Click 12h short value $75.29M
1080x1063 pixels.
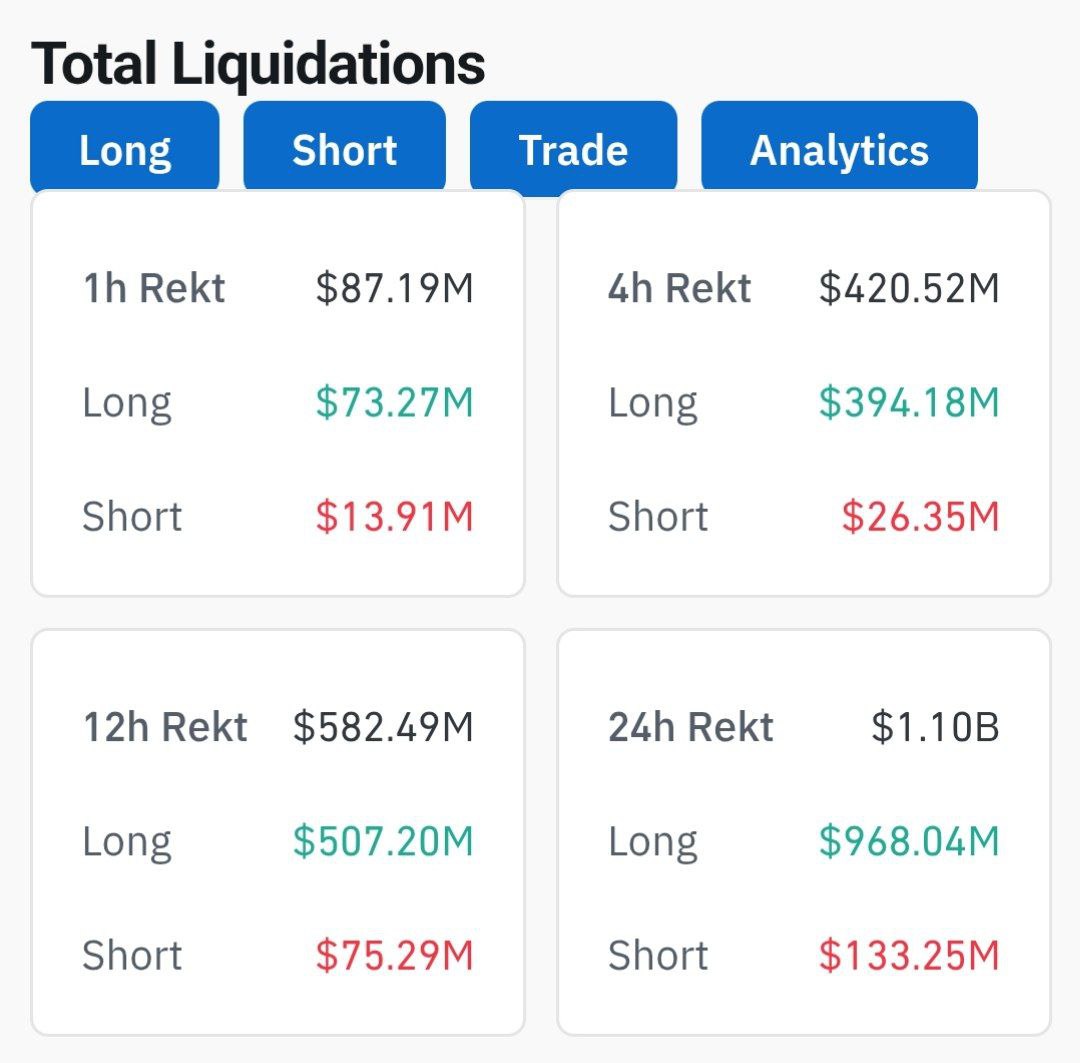(x=395, y=955)
